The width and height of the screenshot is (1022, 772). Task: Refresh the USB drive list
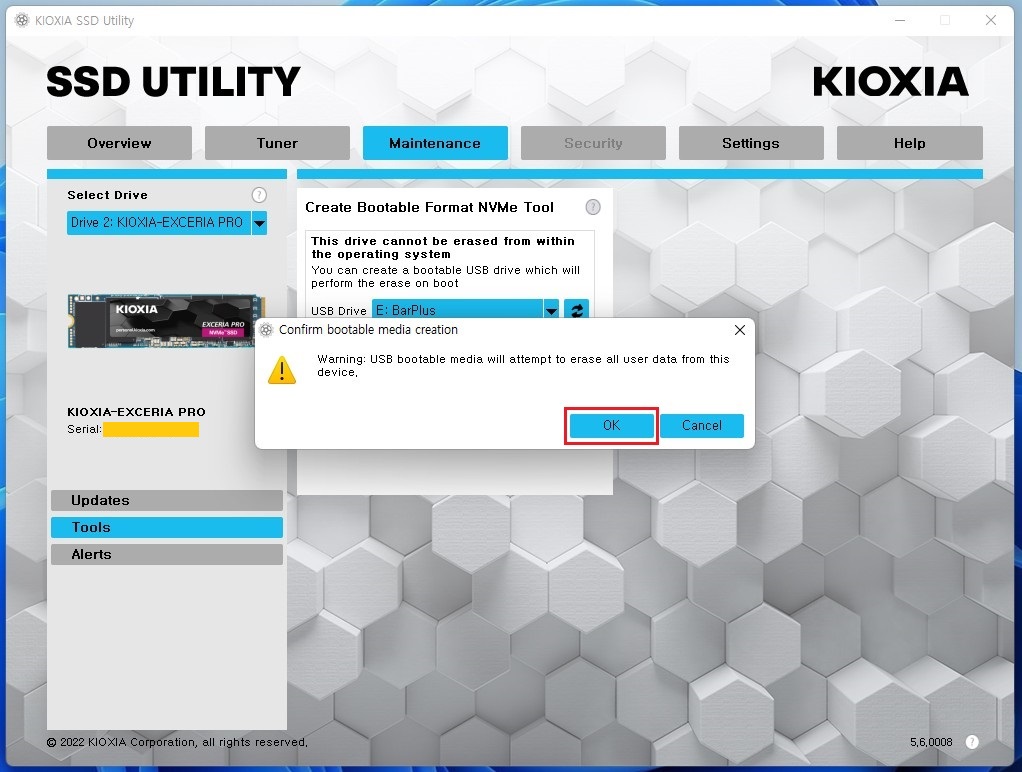pyautogui.click(x=576, y=310)
